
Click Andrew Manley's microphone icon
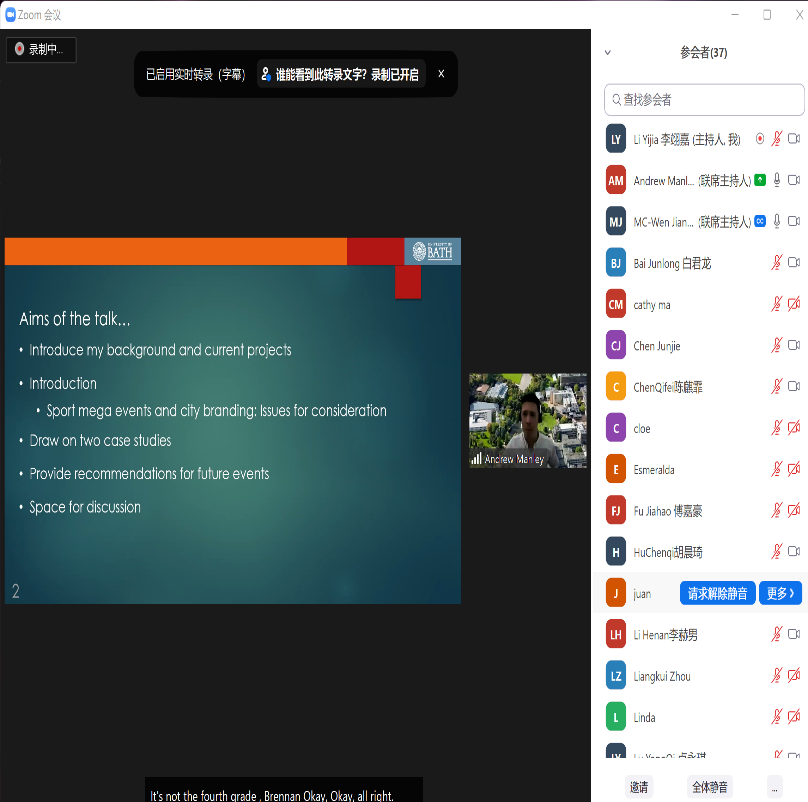pyautogui.click(x=776, y=180)
